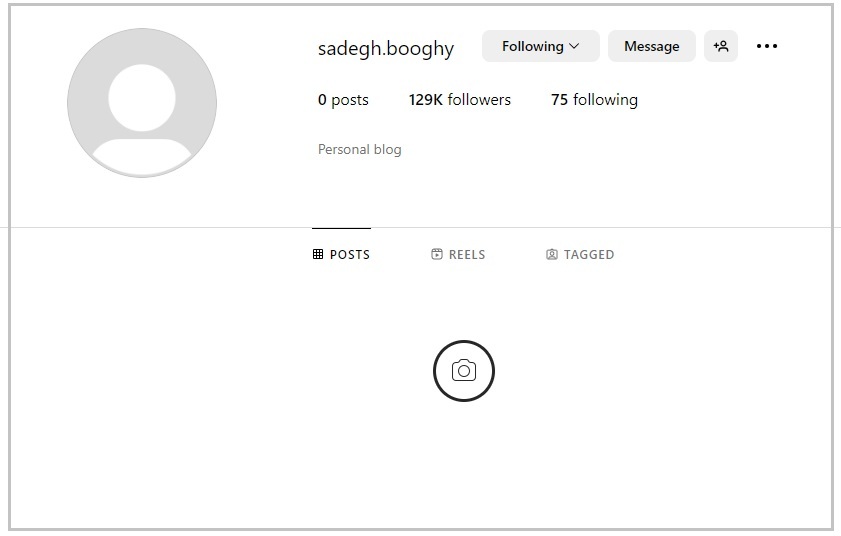
Task: Open the 129K followers list
Action: coord(460,100)
